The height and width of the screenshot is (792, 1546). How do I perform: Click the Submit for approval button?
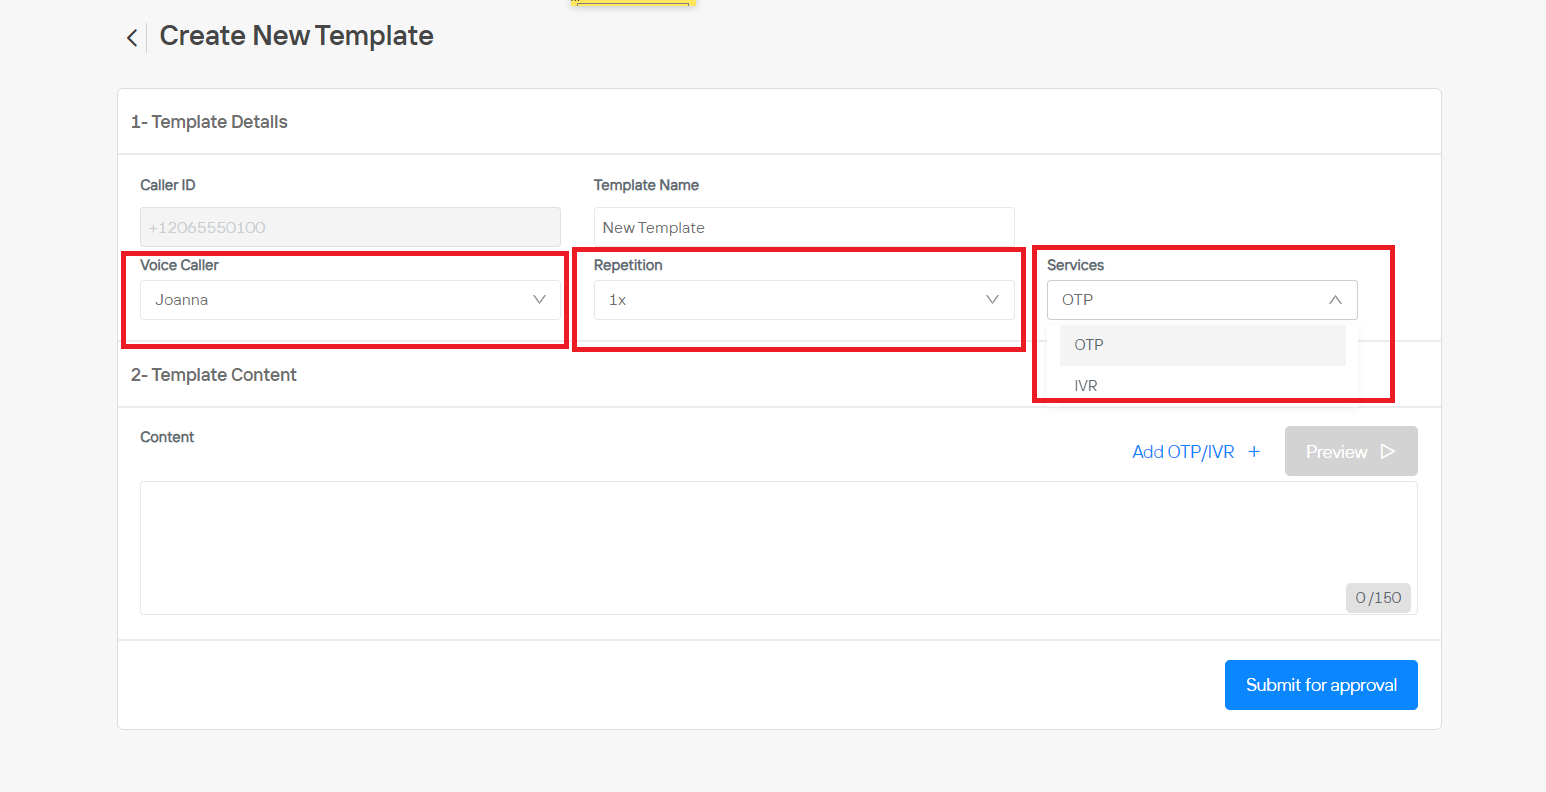click(x=1321, y=685)
